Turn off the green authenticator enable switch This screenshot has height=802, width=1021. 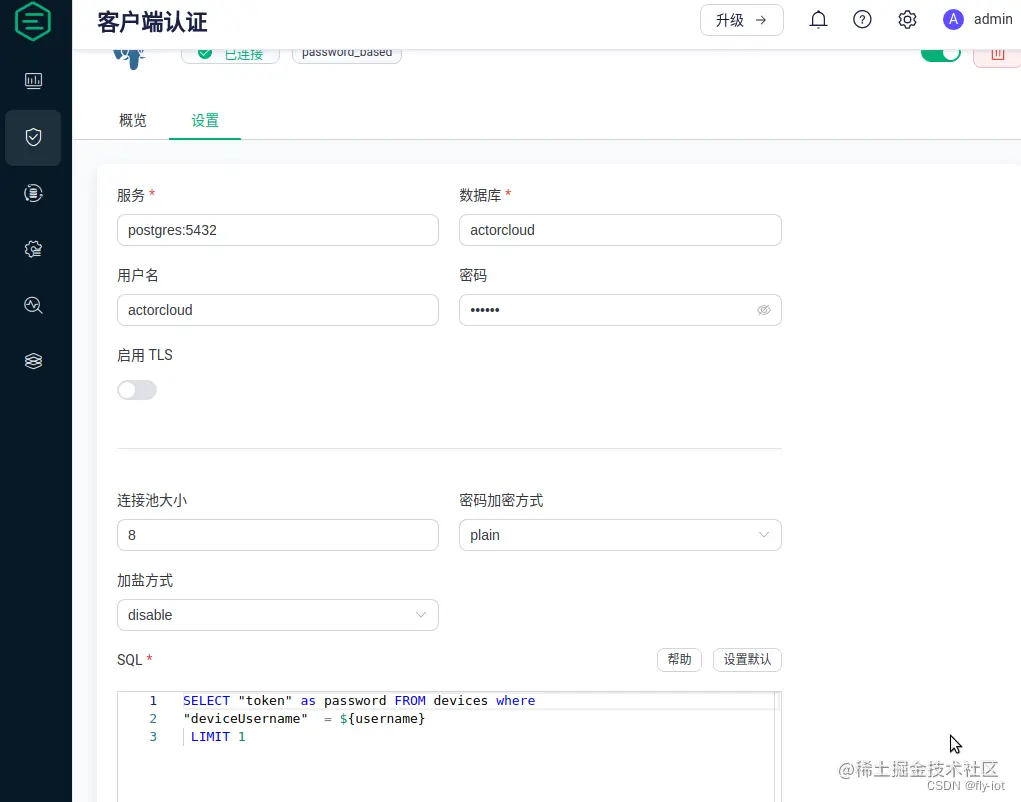pyautogui.click(x=941, y=55)
